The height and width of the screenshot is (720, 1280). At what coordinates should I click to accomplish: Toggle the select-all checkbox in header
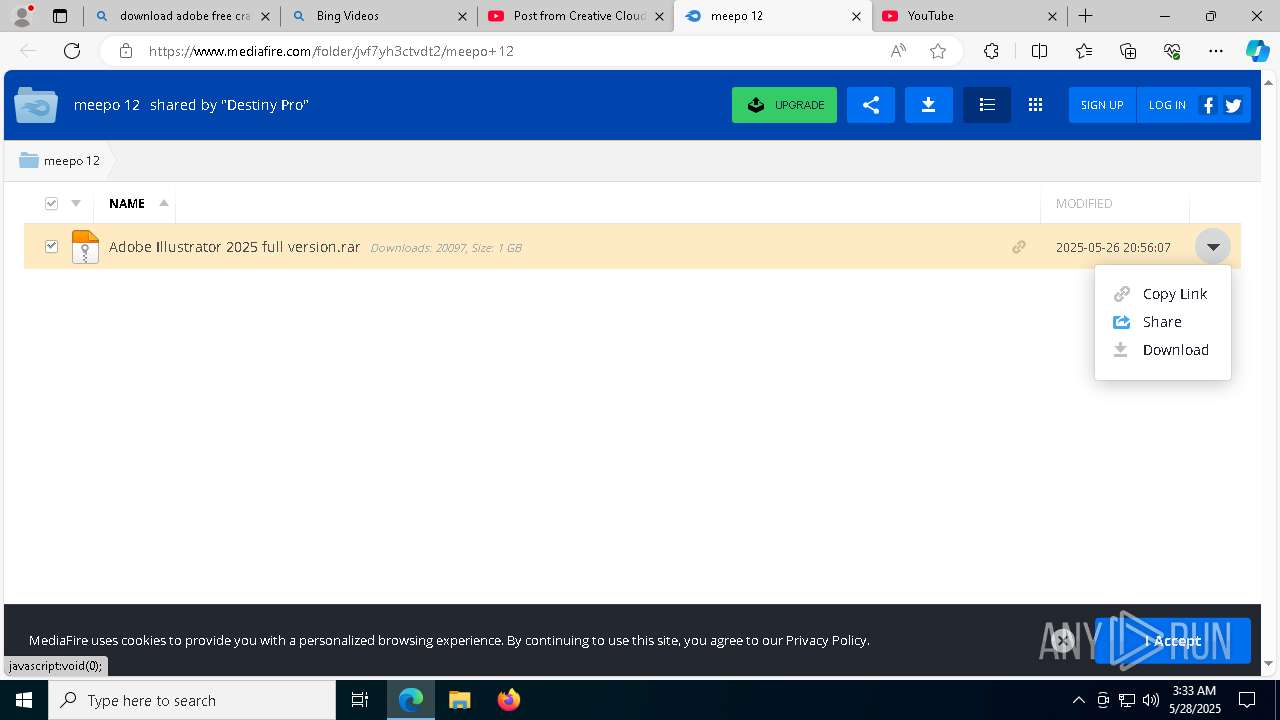point(52,204)
